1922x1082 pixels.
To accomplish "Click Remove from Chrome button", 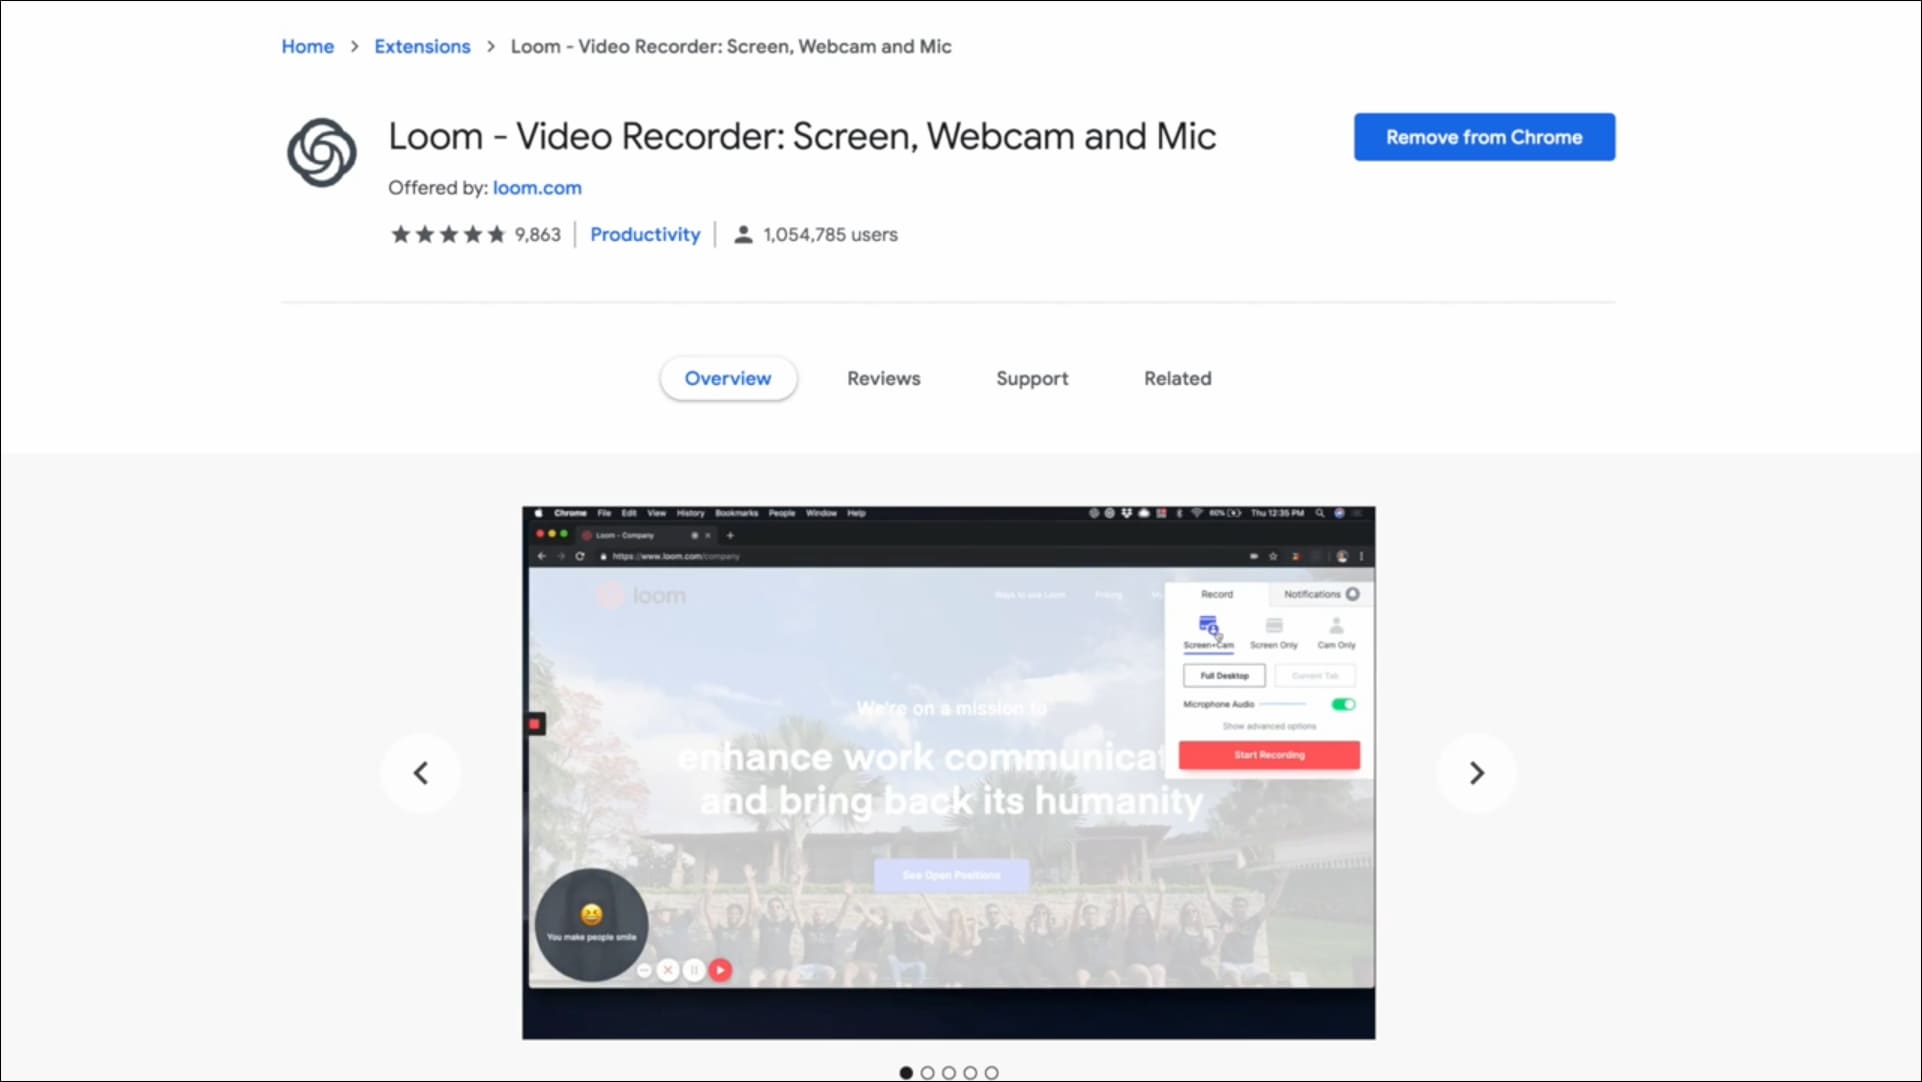I will [1483, 137].
